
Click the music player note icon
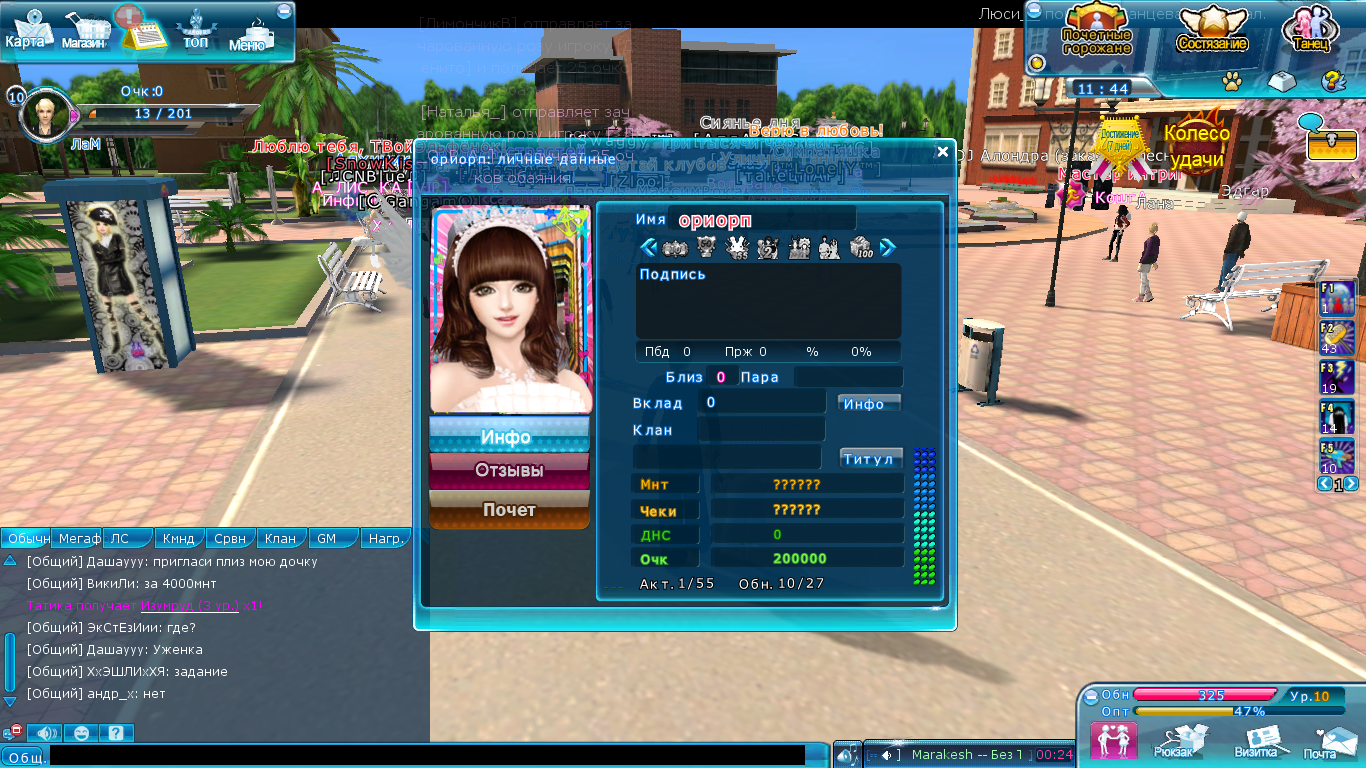coord(846,755)
